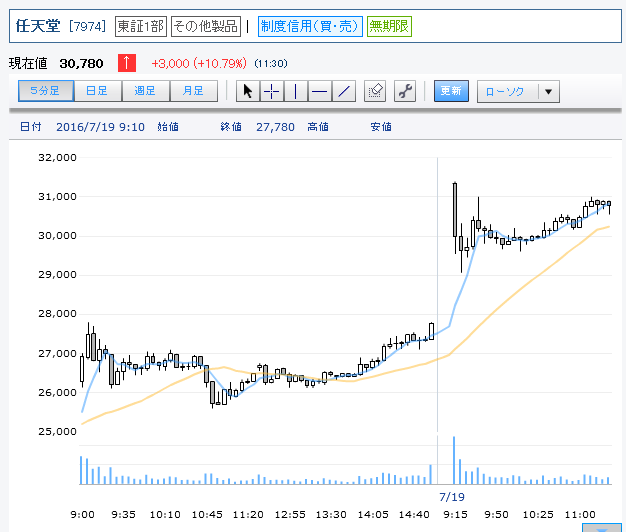Image resolution: width=626 pixels, height=532 pixels.
Task: Click the 32,000 price axis label
Action: pos(57,158)
